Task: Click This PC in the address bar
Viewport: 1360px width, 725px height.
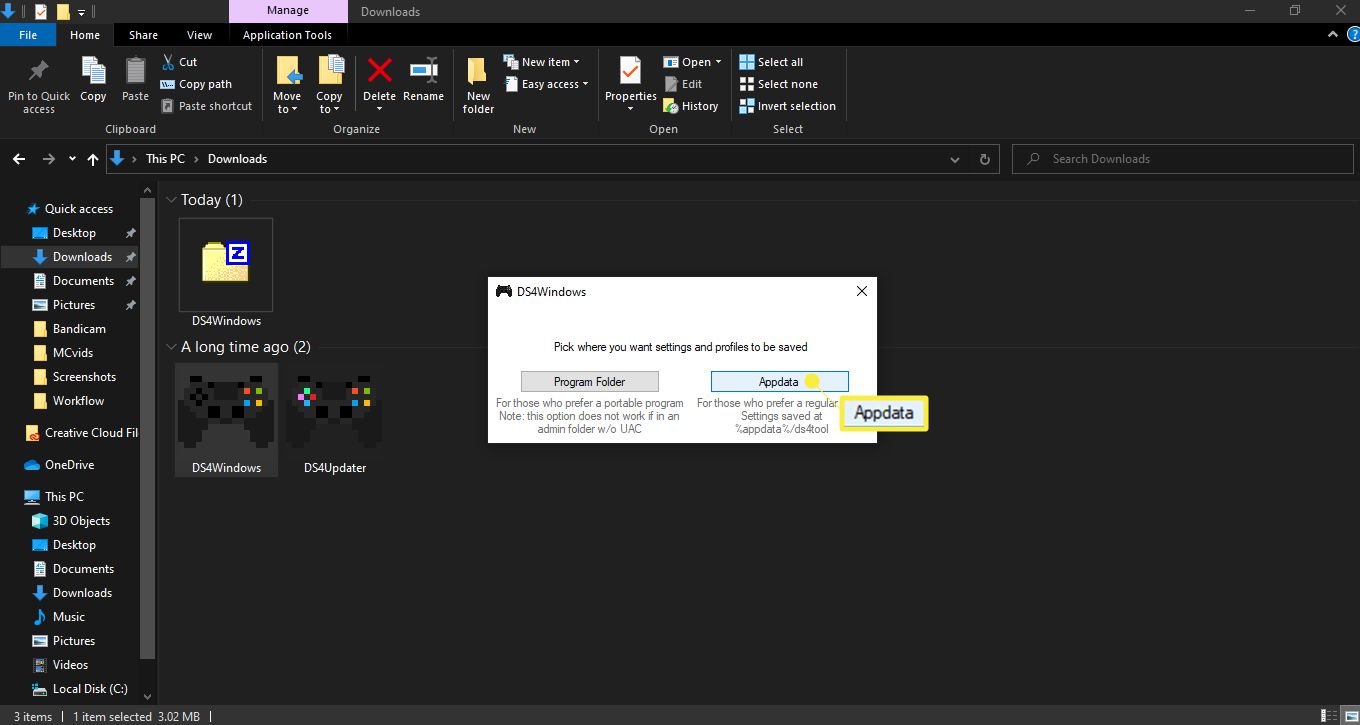Action: (x=165, y=159)
